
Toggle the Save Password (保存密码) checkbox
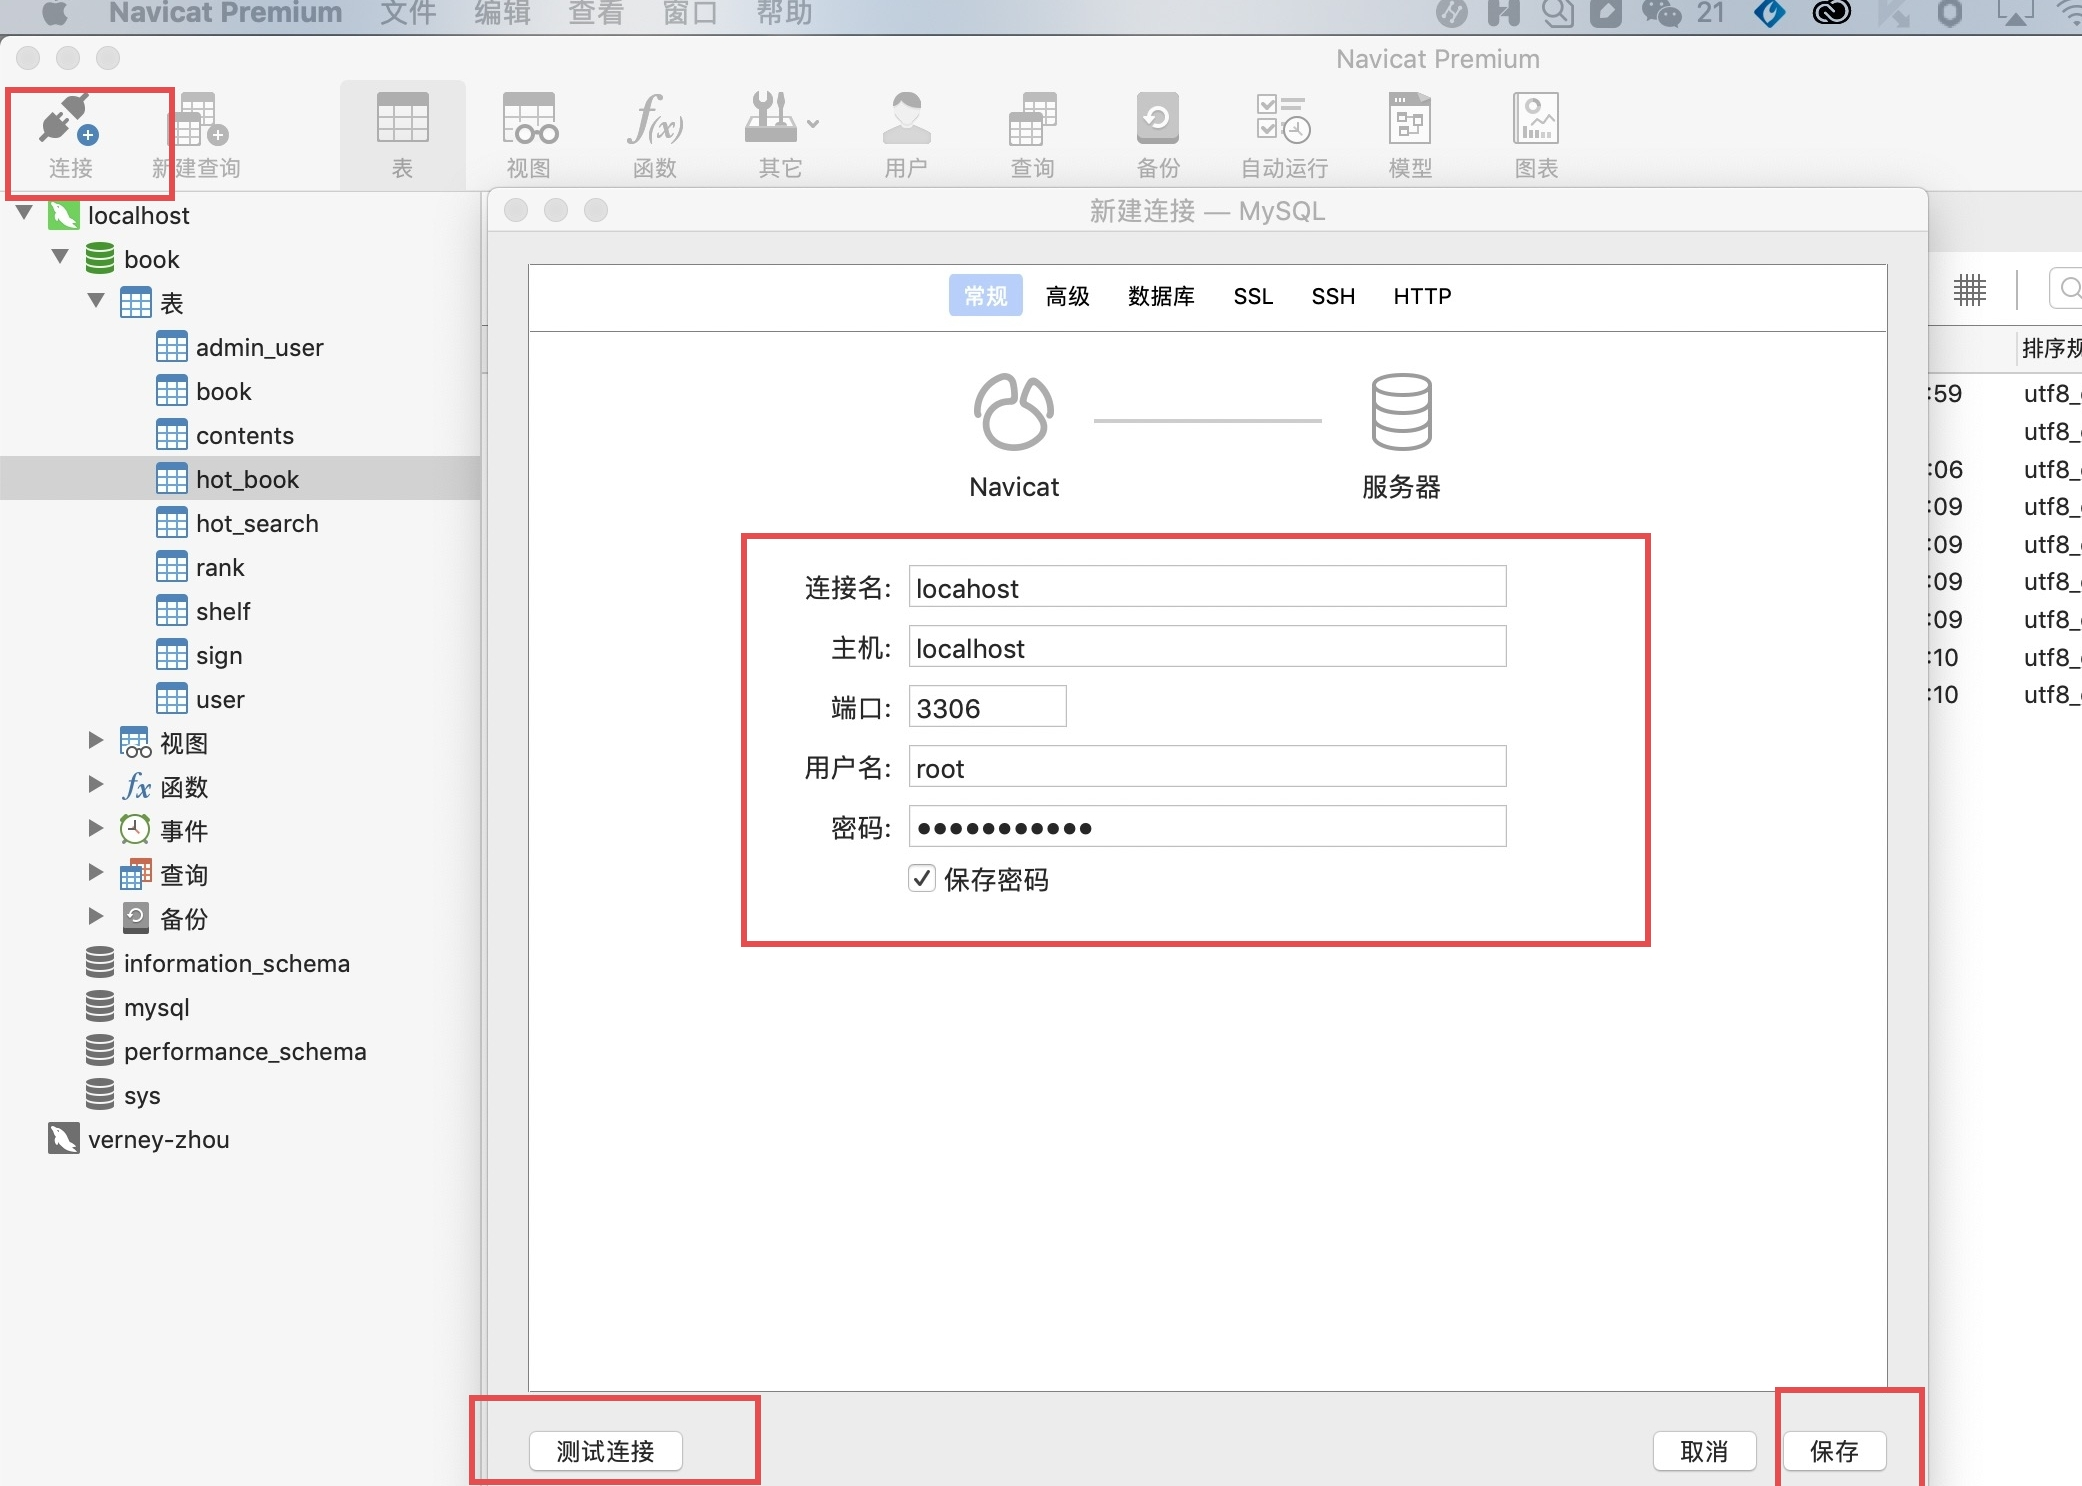(x=922, y=879)
